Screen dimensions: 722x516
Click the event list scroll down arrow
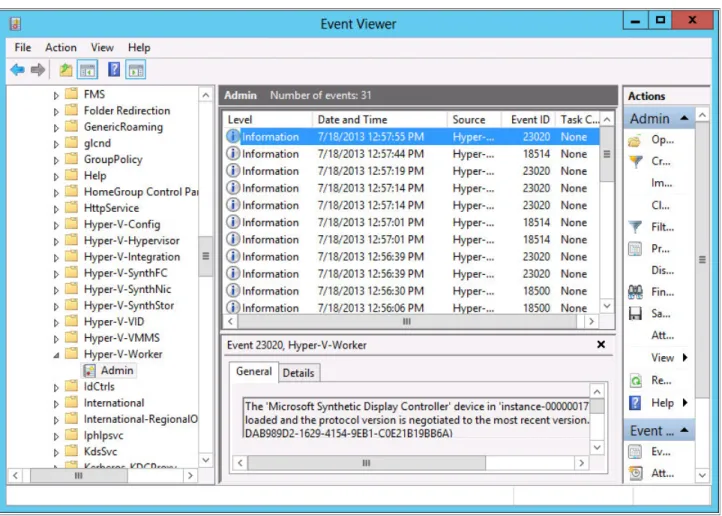coord(607,306)
